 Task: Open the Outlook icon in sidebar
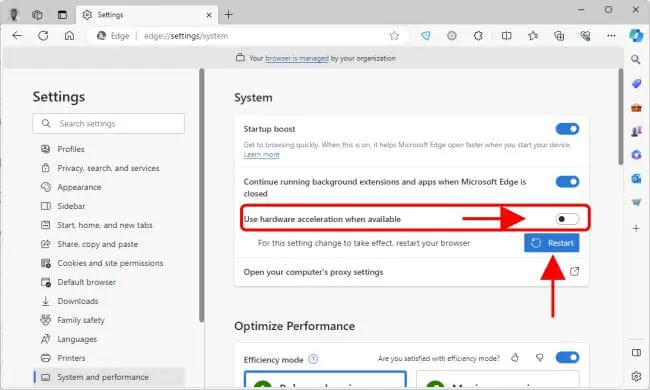click(636, 179)
